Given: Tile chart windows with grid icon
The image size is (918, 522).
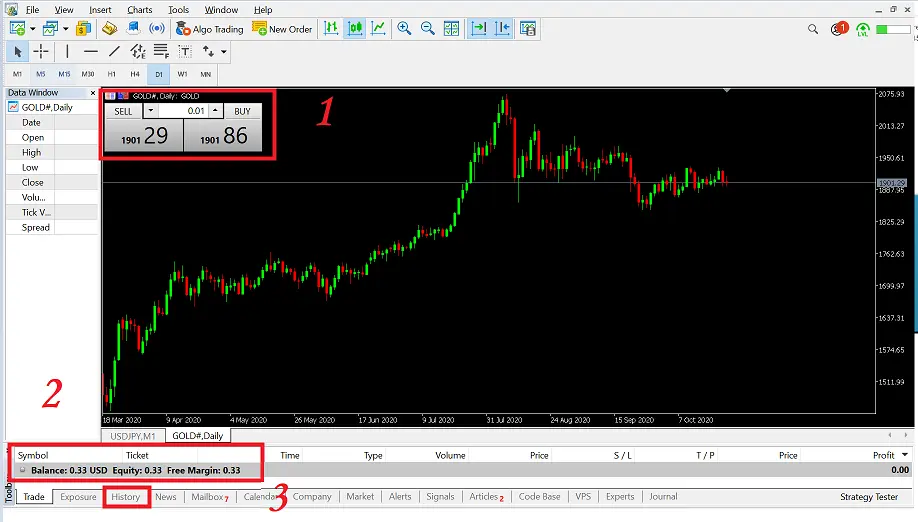Looking at the screenshot, I should click(x=451, y=29).
